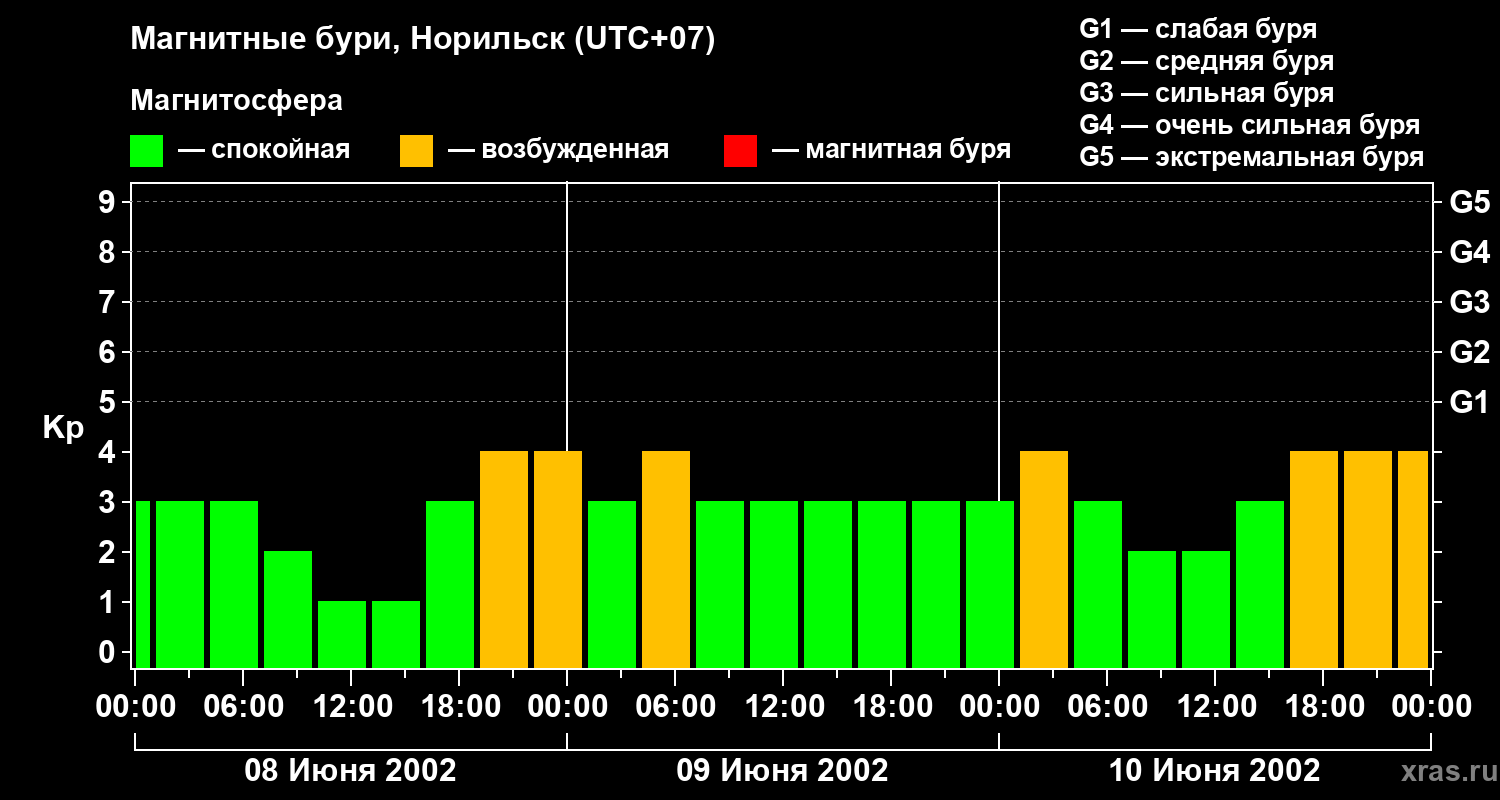Click the orange 'возбужденная' legend swatch

point(417,151)
